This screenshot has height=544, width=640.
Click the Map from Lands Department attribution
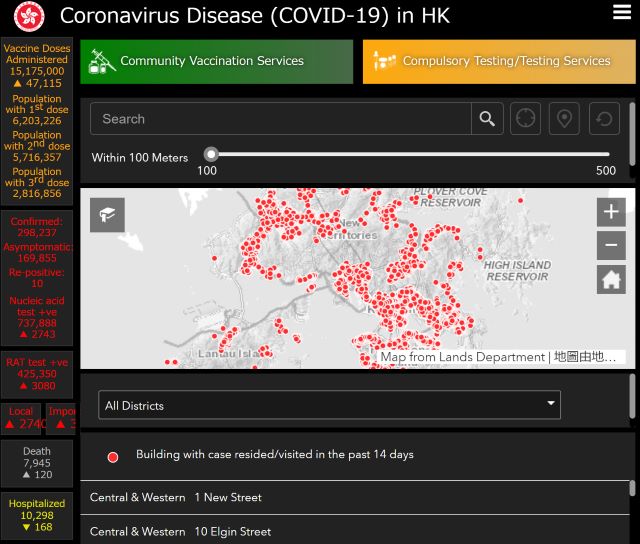tap(500, 357)
